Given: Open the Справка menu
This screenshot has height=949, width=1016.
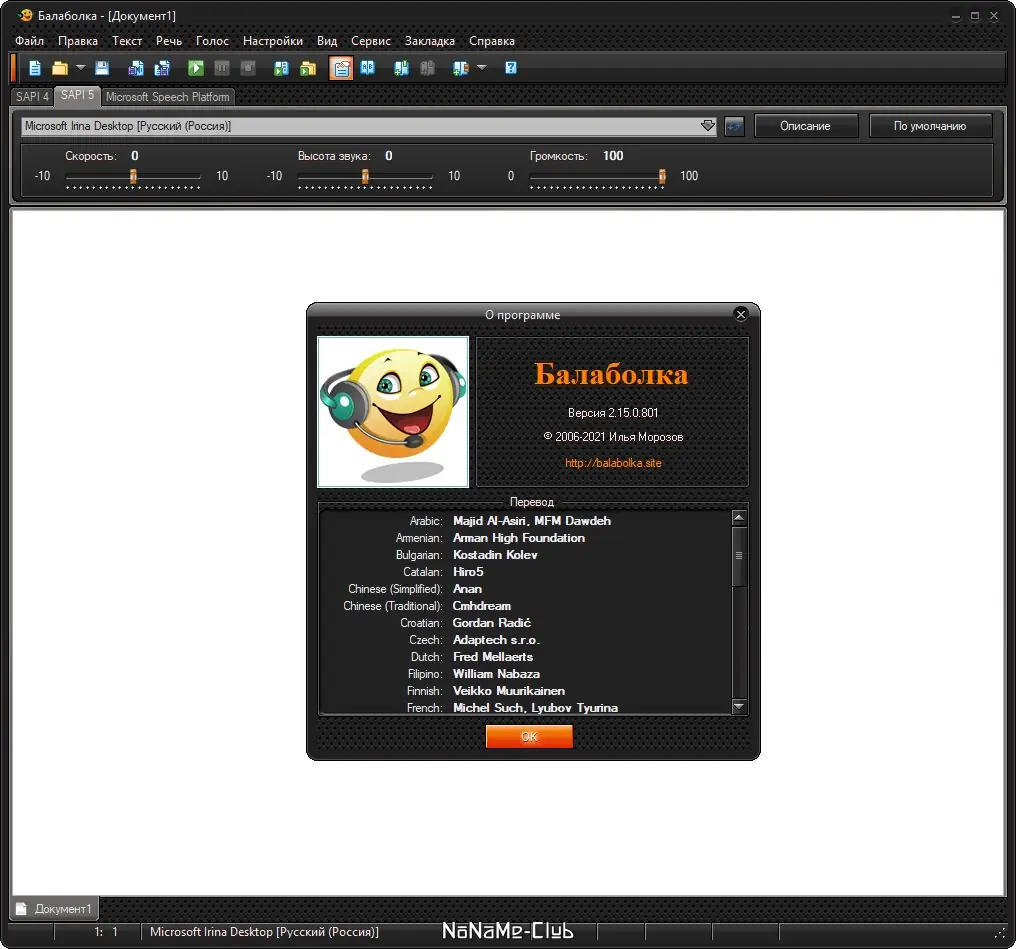Looking at the screenshot, I should tap(492, 41).
